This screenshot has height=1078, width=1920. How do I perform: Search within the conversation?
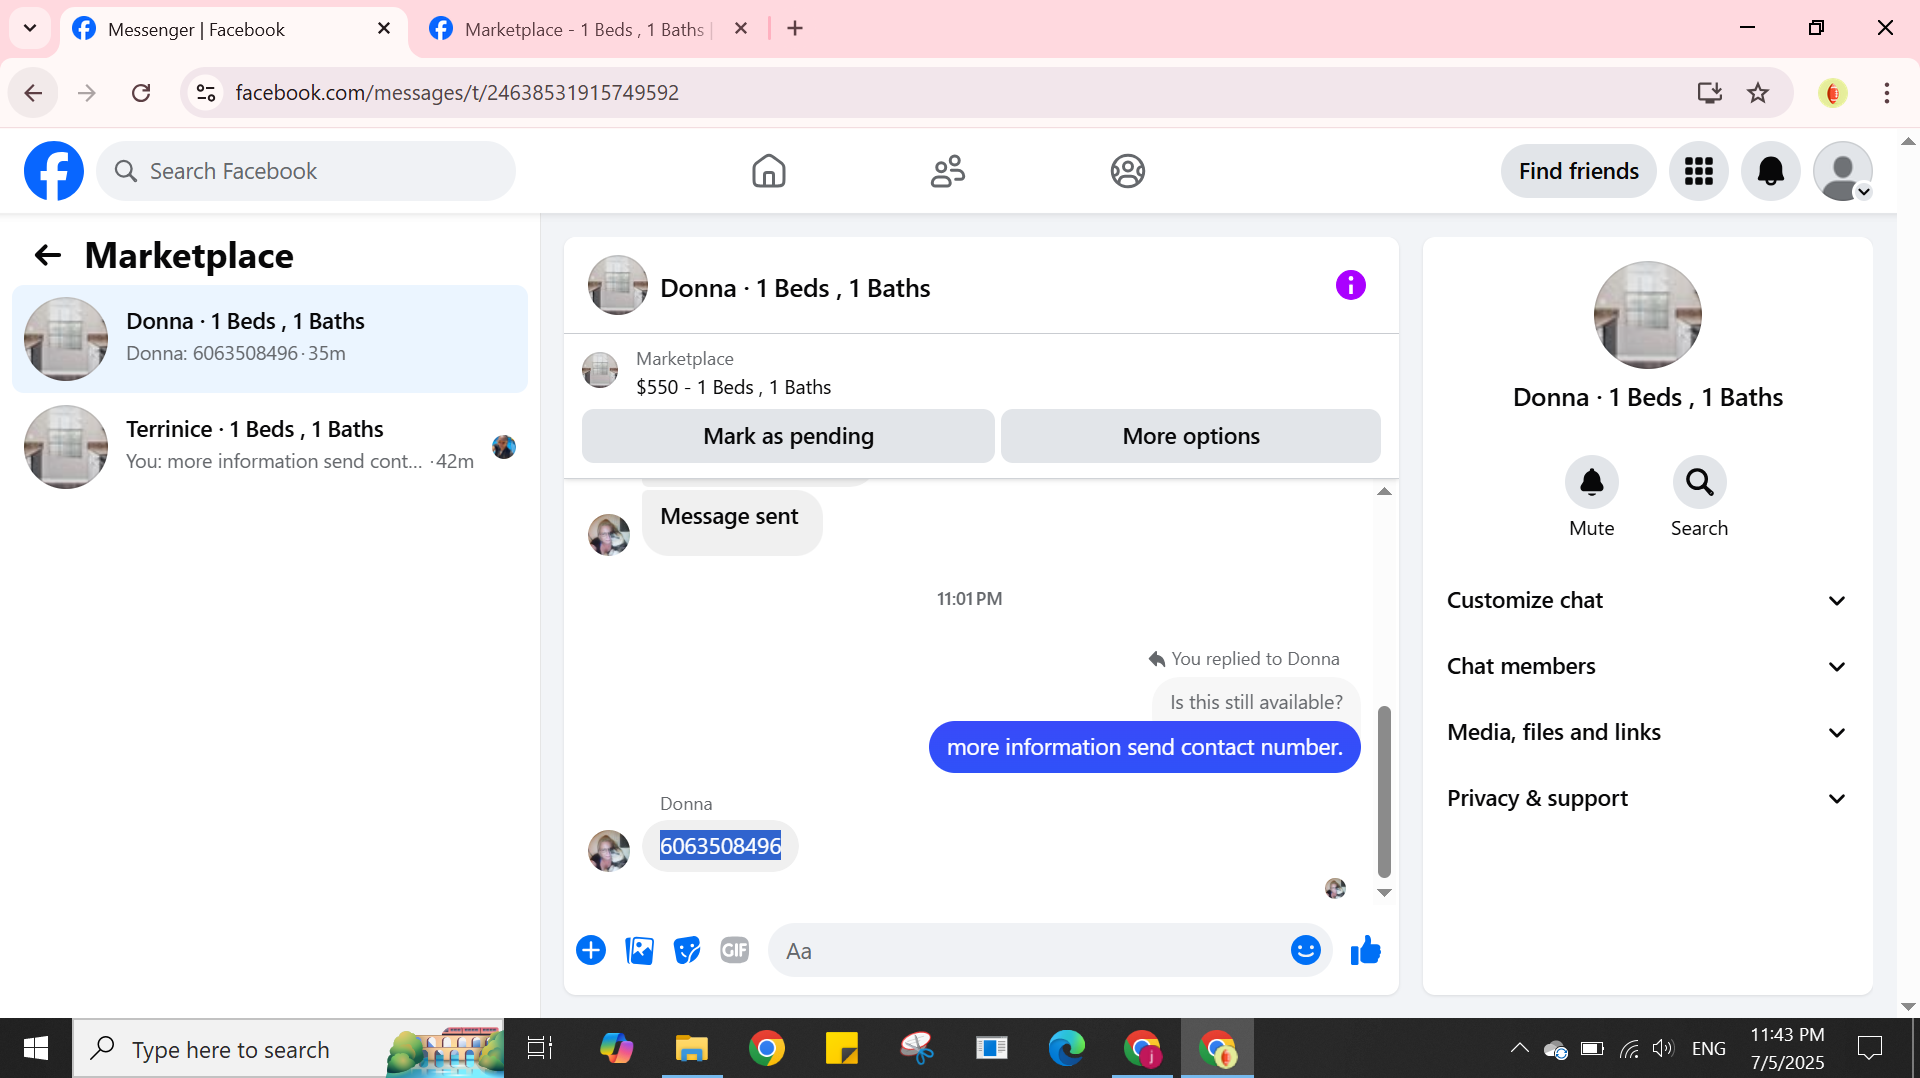coord(1699,483)
